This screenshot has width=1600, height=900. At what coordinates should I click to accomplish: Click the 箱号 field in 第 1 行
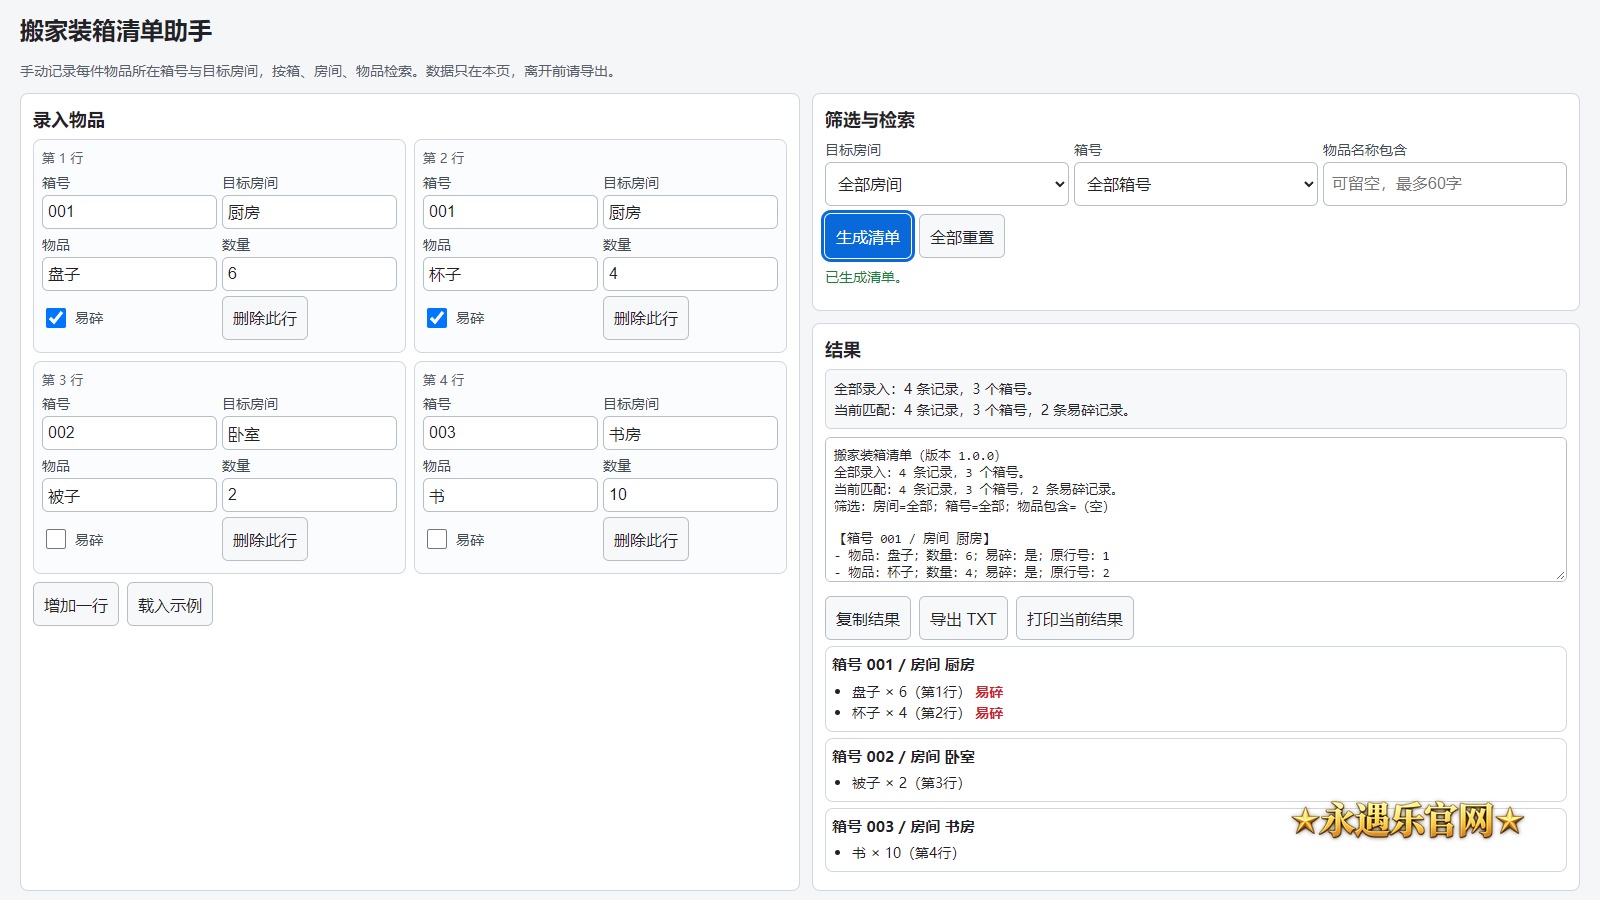pyautogui.click(x=129, y=212)
